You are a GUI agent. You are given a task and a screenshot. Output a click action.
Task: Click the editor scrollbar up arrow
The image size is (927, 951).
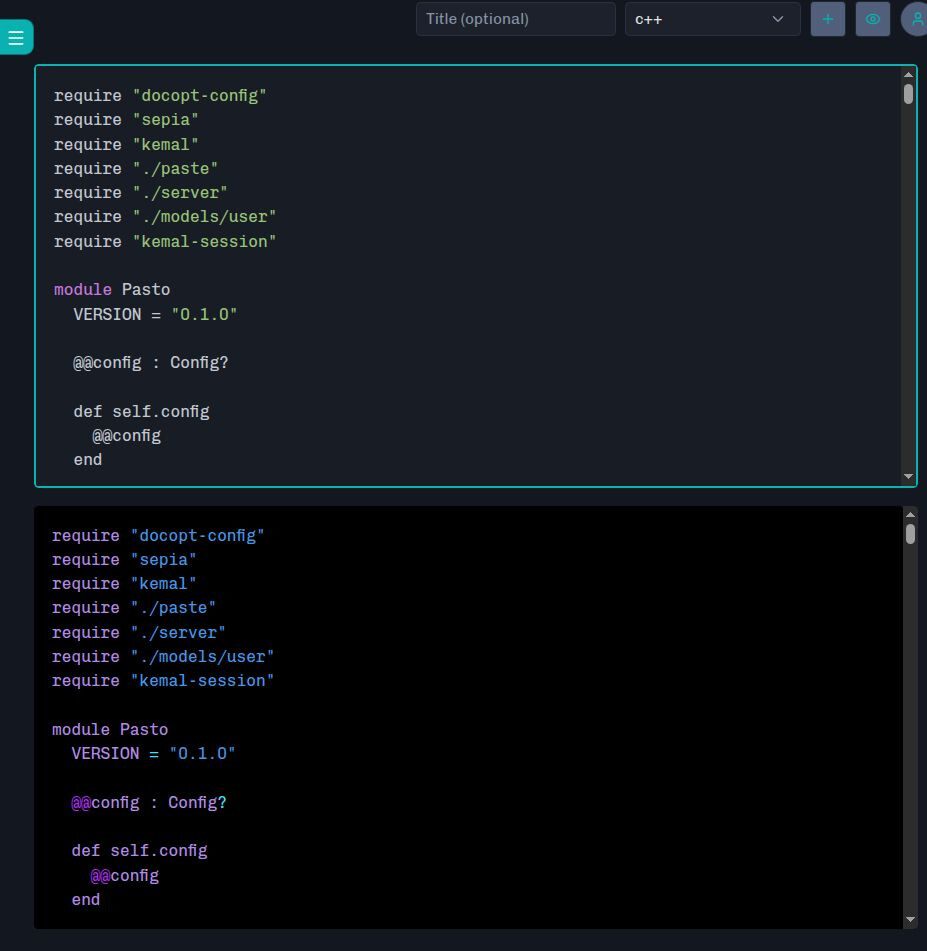tap(908, 74)
